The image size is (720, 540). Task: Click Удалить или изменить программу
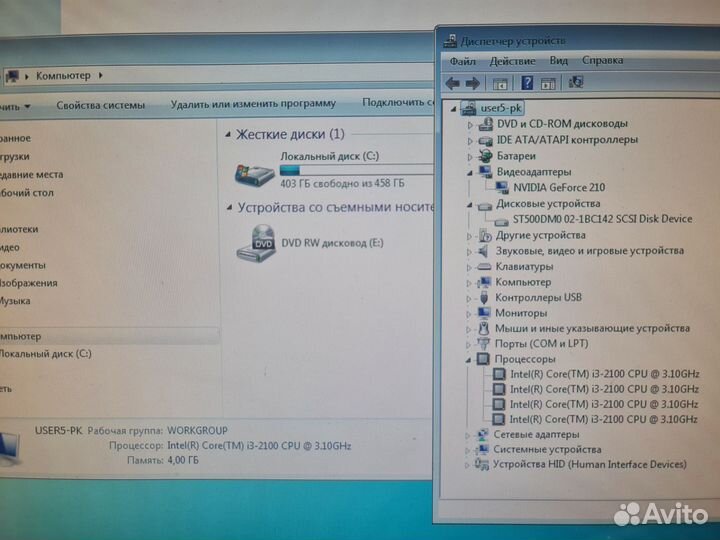tap(253, 104)
